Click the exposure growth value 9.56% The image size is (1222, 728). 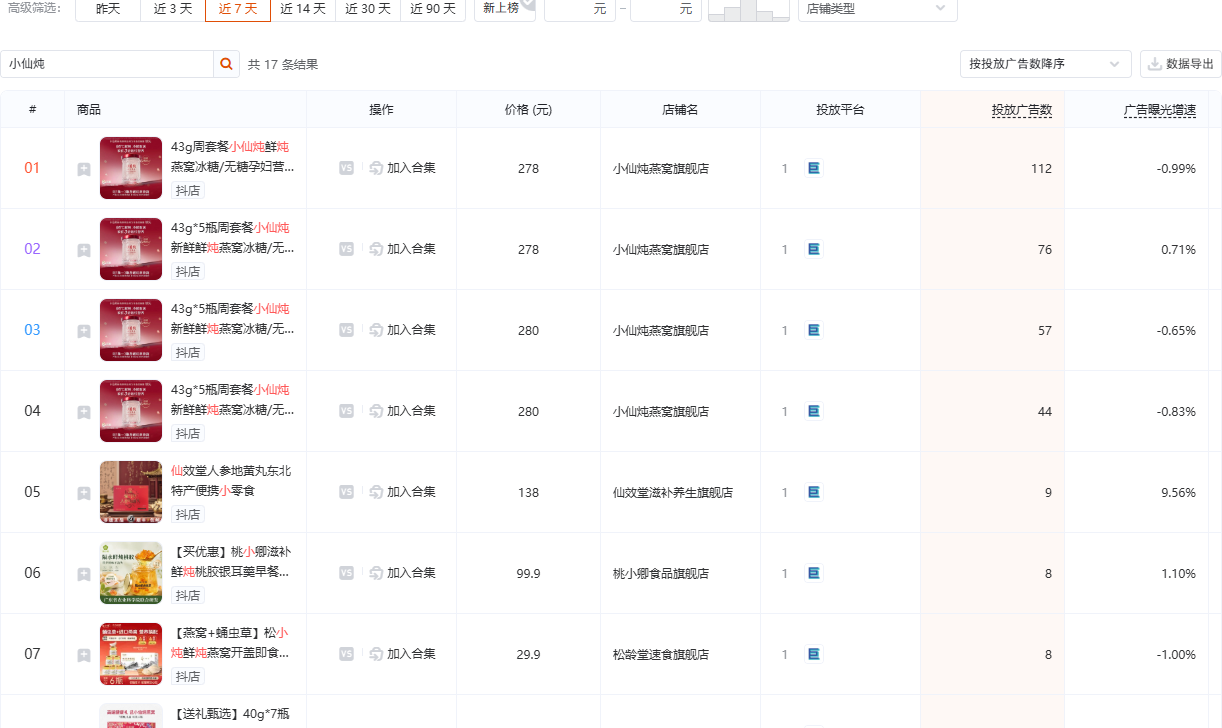pyautogui.click(x=1178, y=493)
